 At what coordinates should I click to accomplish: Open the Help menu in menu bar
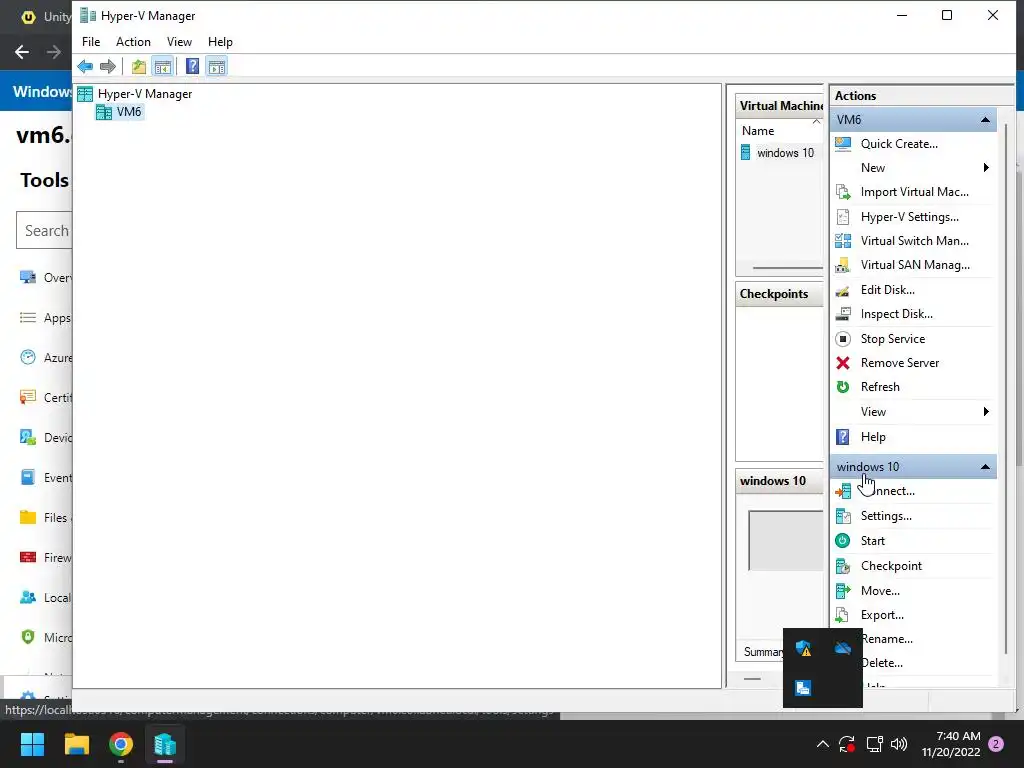[220, 42]
